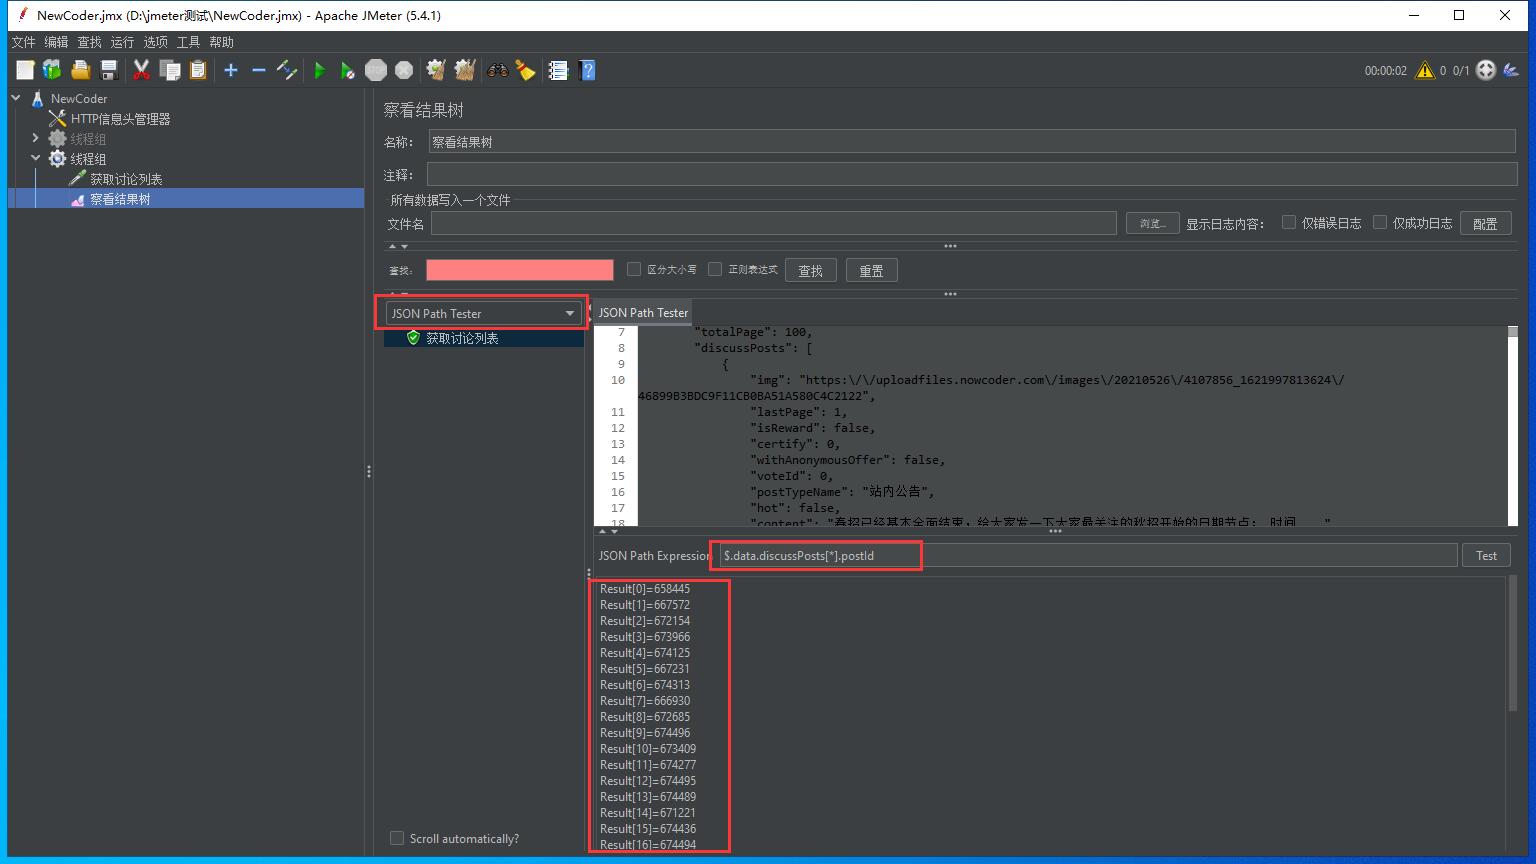This screenshot has width=1536, height=864.
Task: Enable 仅错误日志 checkbox
Action: [x=1289, y=222]
